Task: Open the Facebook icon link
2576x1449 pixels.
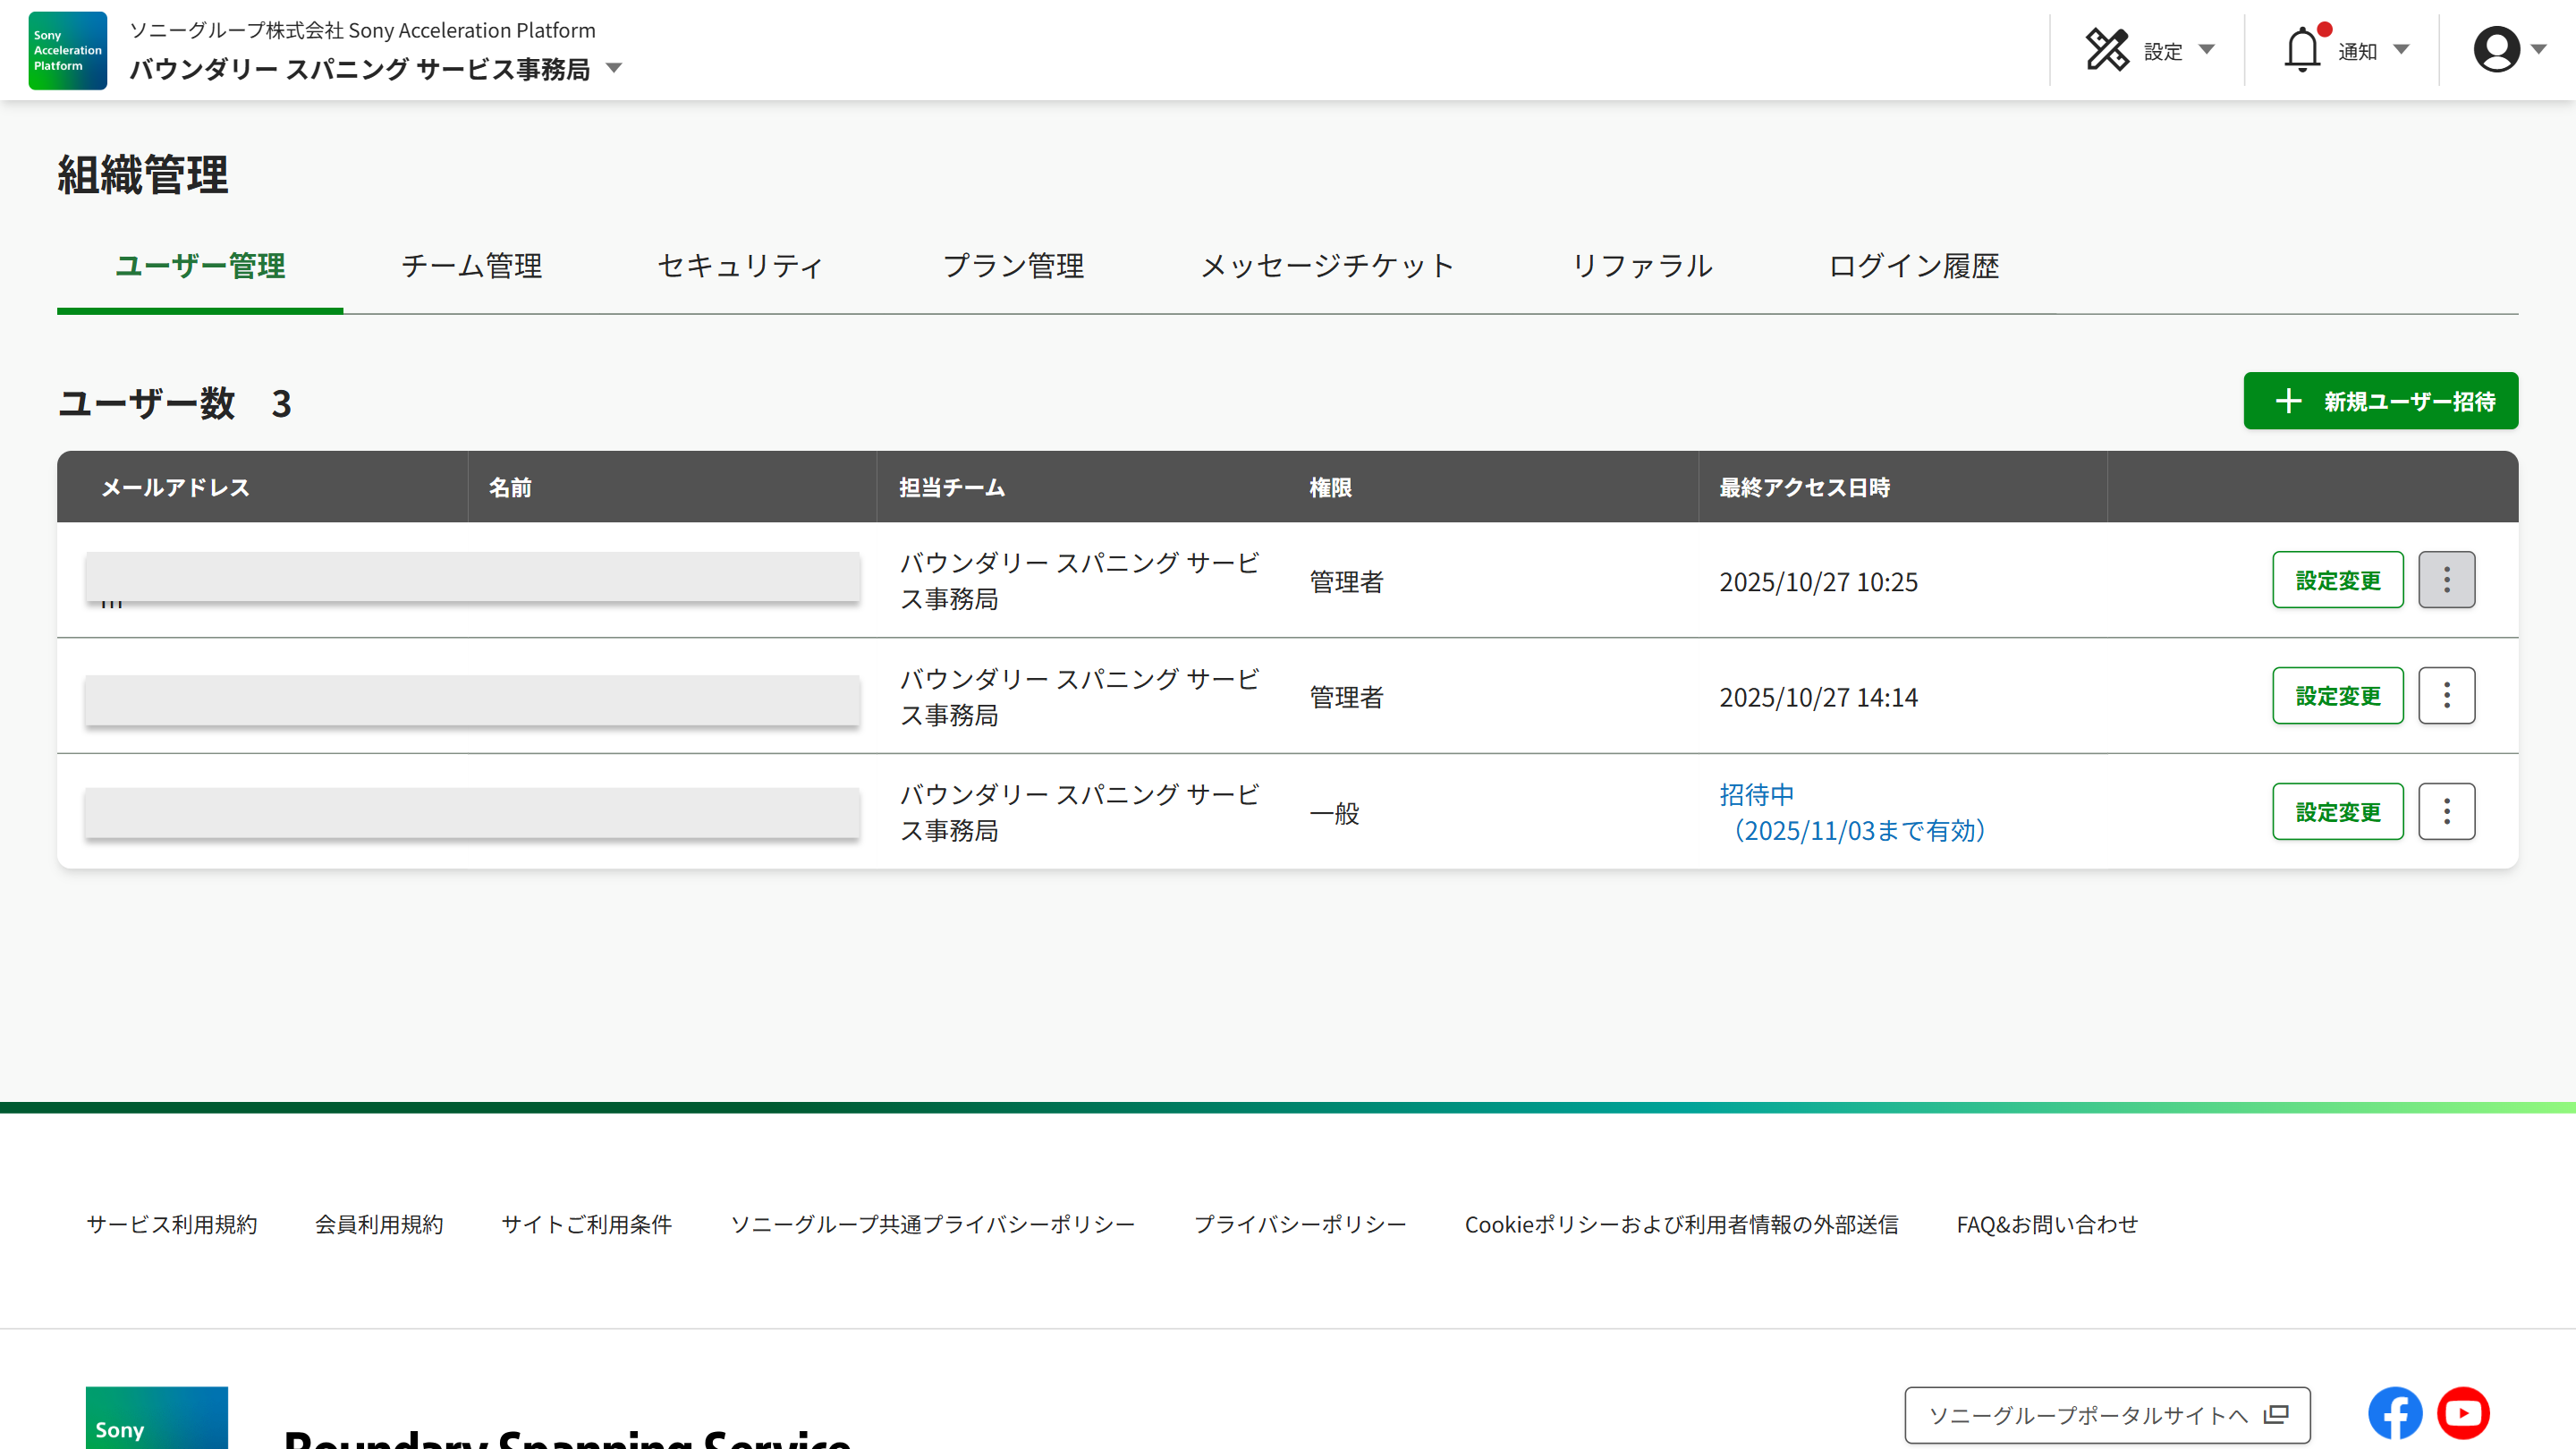Action: point(2394,1413)
